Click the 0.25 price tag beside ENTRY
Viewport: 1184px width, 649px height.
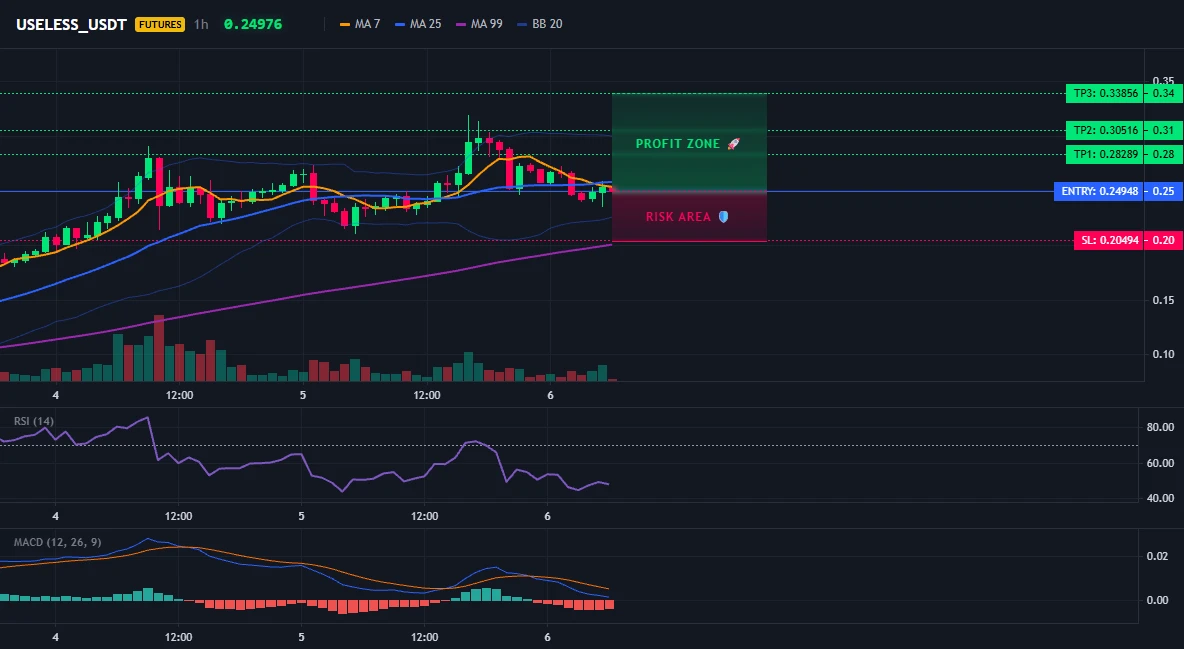pyautogui.click(x=1164, y=191)
